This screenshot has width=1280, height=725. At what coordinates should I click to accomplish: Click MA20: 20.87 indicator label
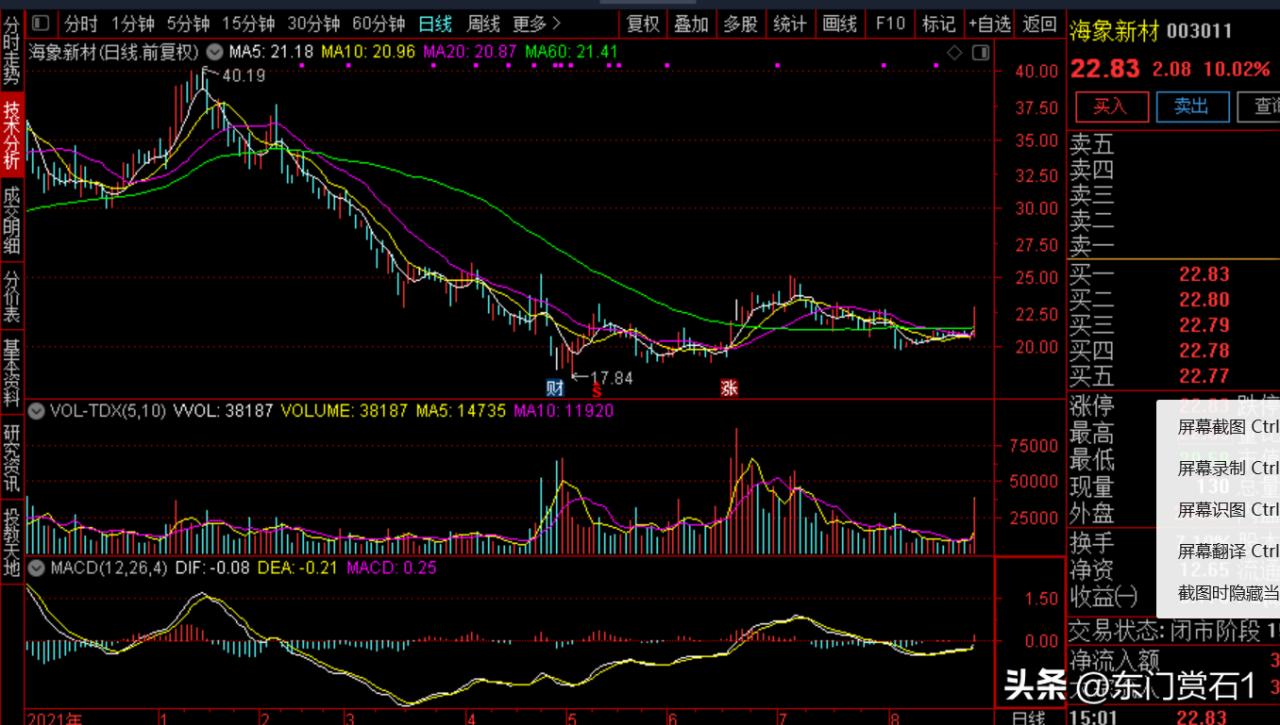pos(470,52)
